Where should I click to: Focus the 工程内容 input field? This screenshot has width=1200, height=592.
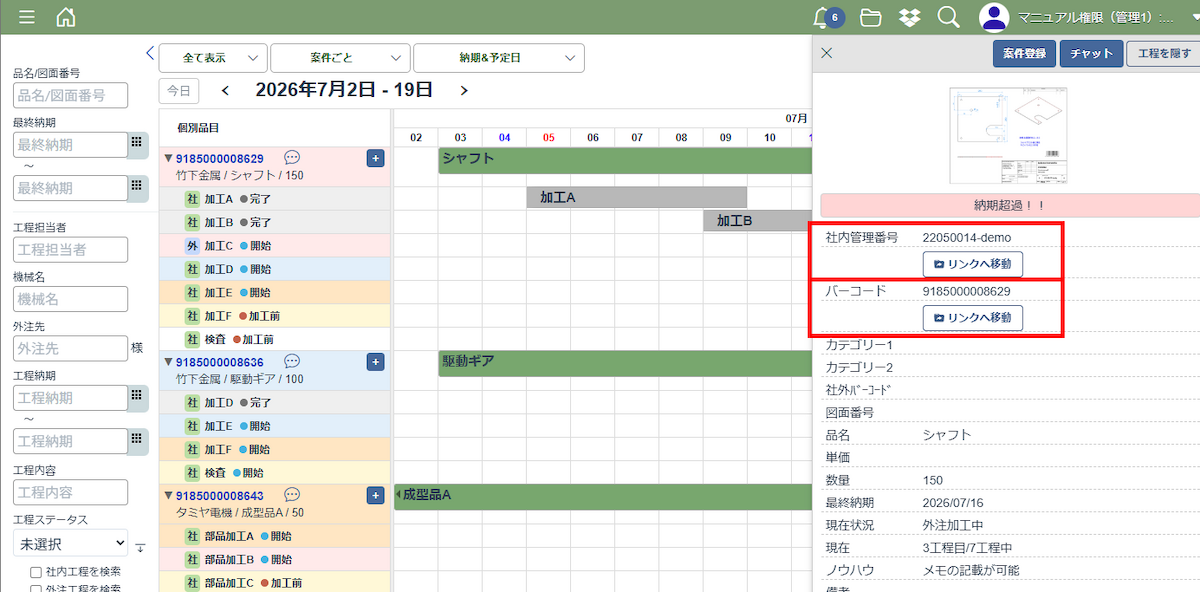(x=70, y=492)
